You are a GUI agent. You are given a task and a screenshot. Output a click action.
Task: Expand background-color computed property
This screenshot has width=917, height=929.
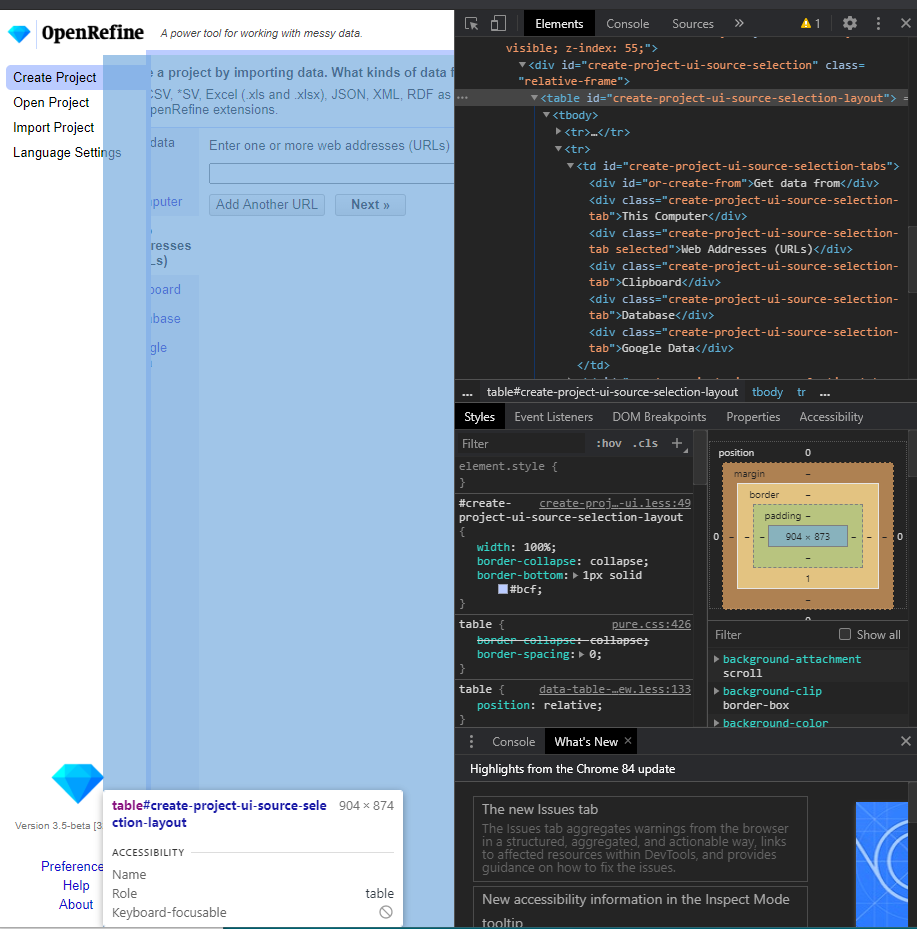[717, 723]
